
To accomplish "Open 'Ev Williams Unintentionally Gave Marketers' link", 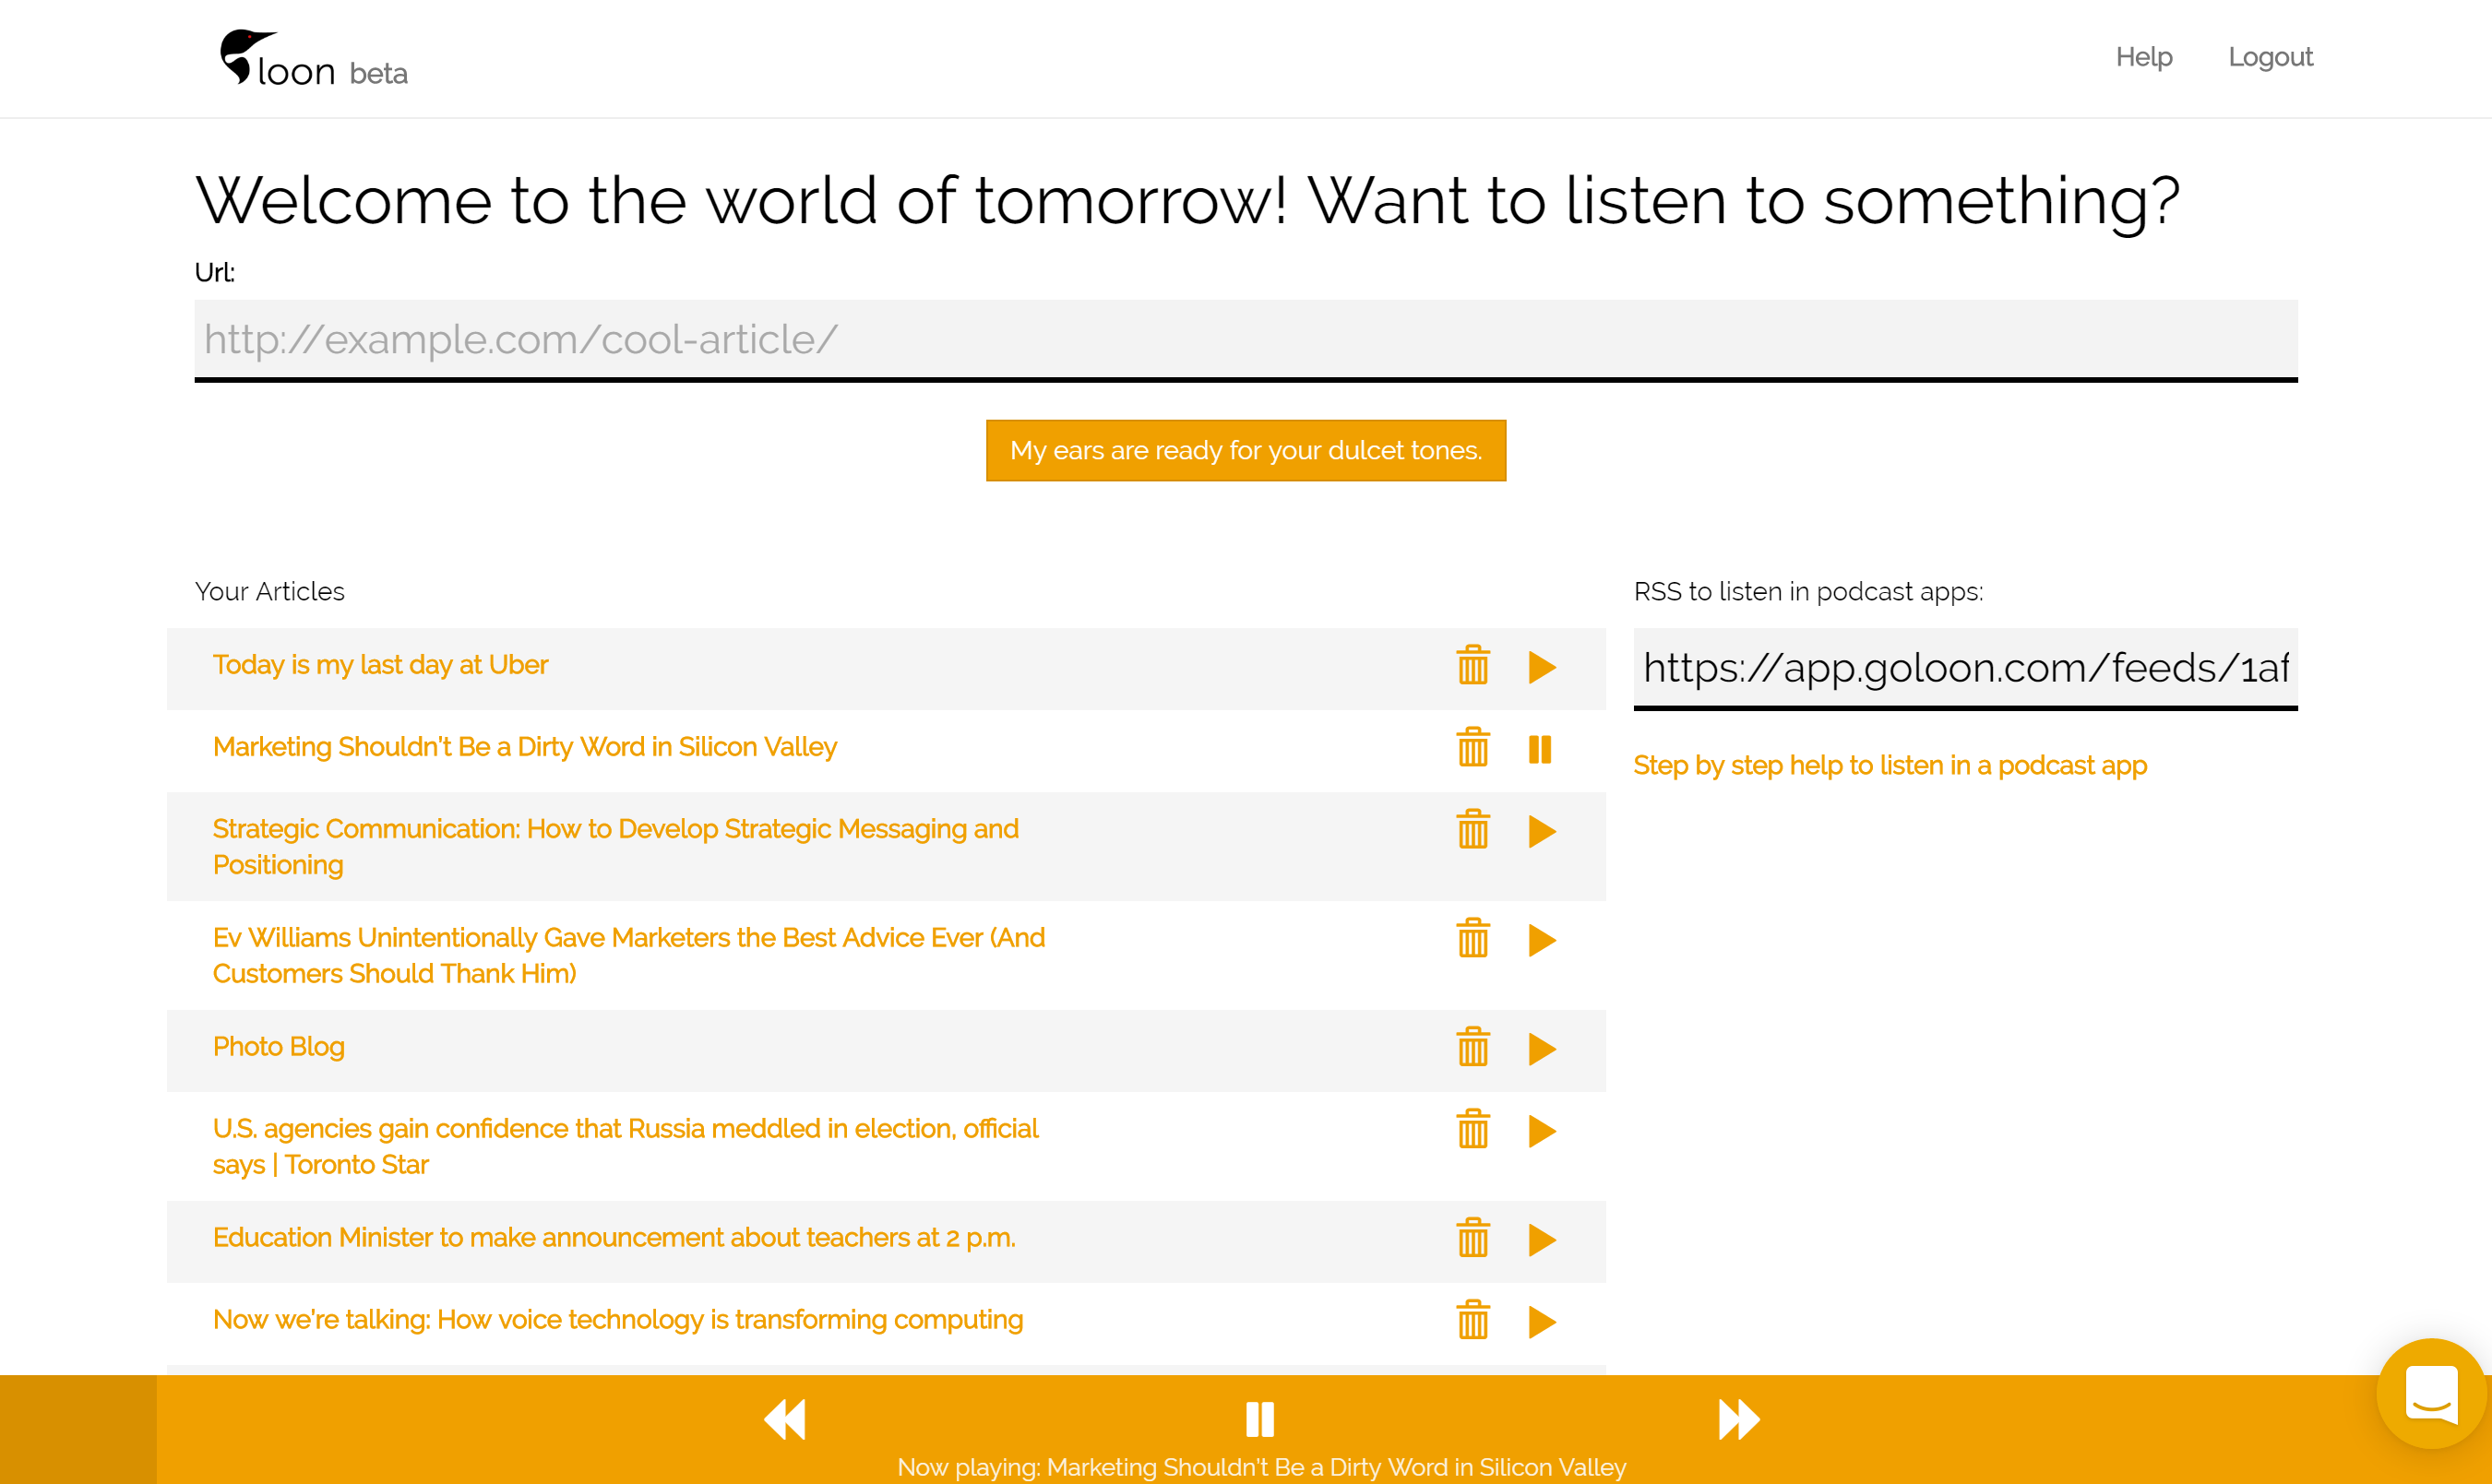I will (x=629, y=956).
